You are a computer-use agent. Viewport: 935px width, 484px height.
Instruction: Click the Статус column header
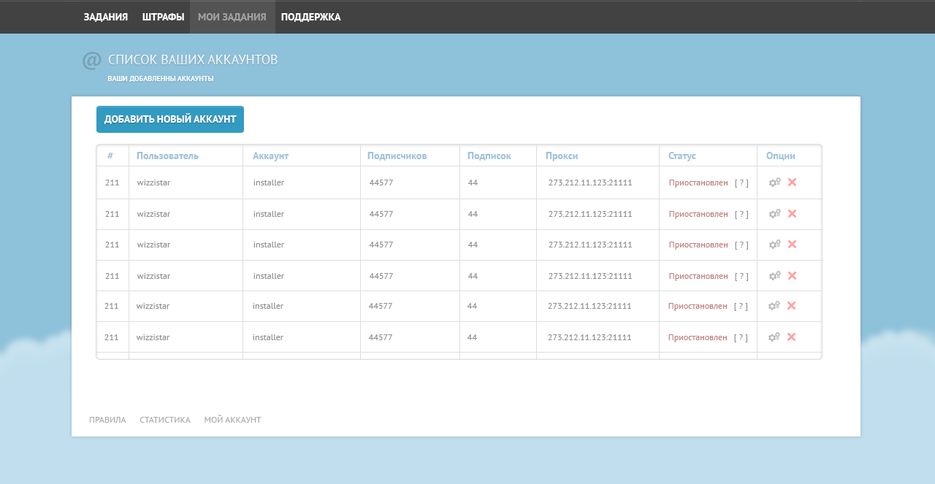(682, 156)
